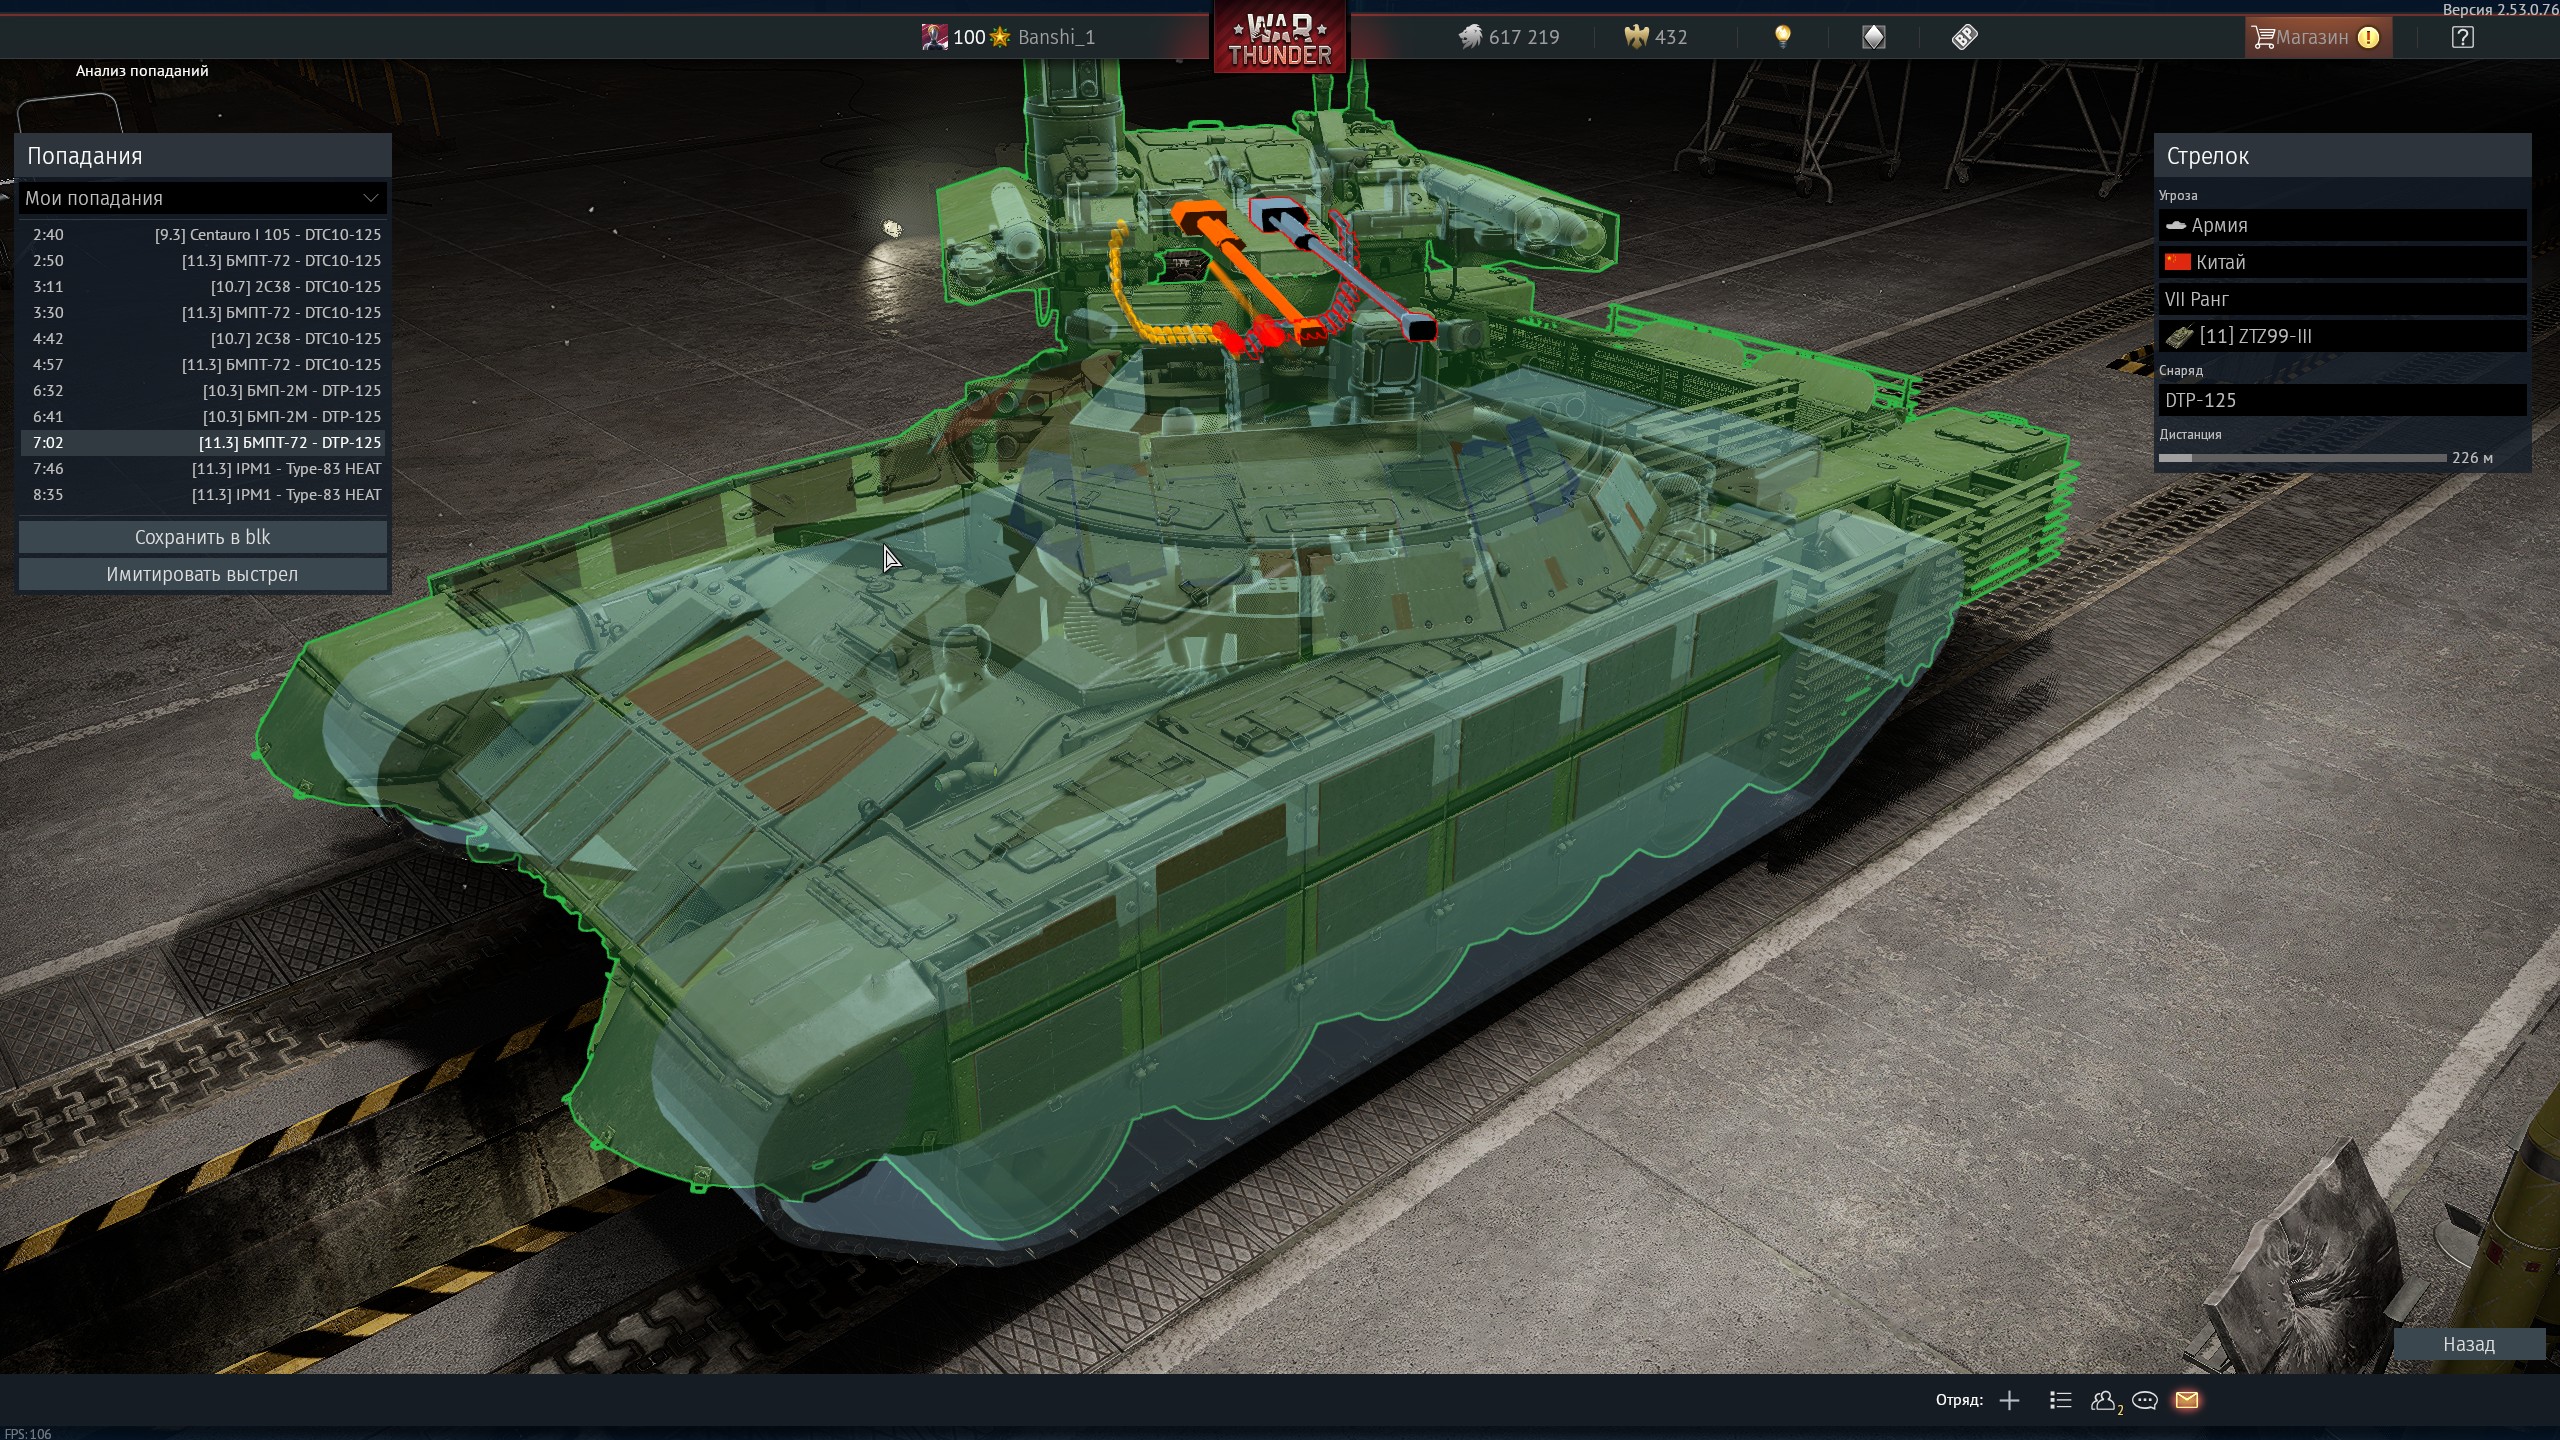Open the squad list icon

2060,1400
